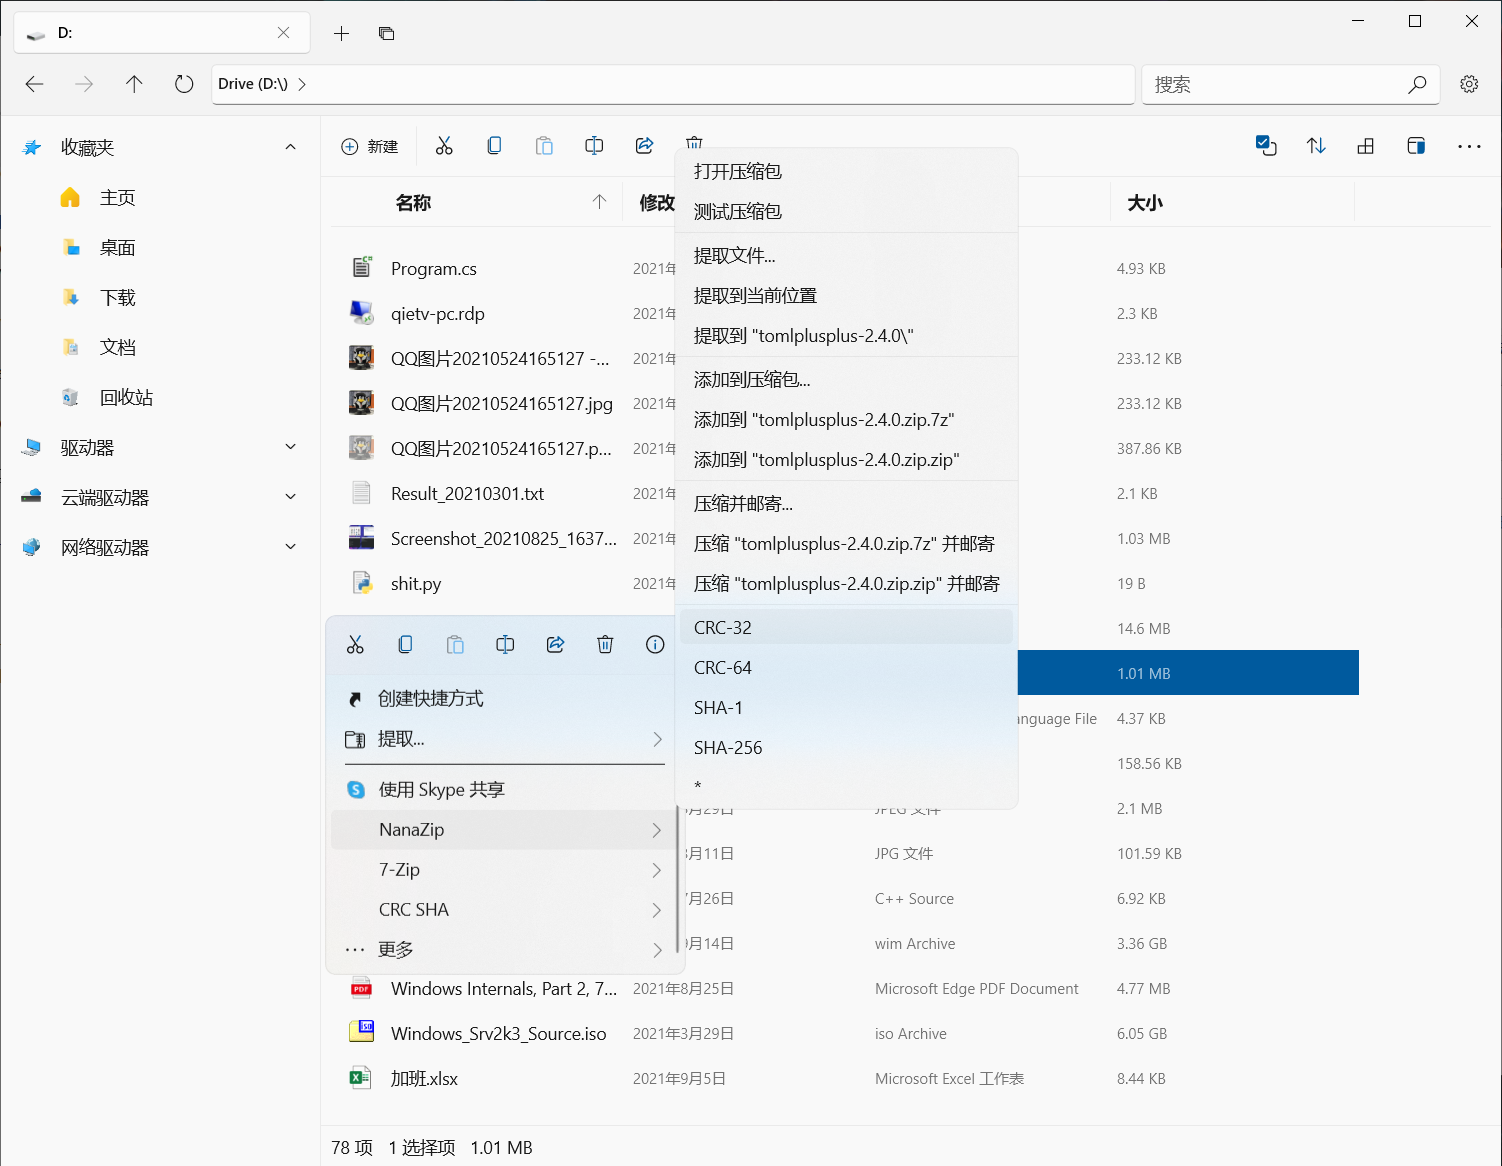Open properties via the info icon in context menu
This screenshot has width=1502, height=1166.
click(655, 644)
